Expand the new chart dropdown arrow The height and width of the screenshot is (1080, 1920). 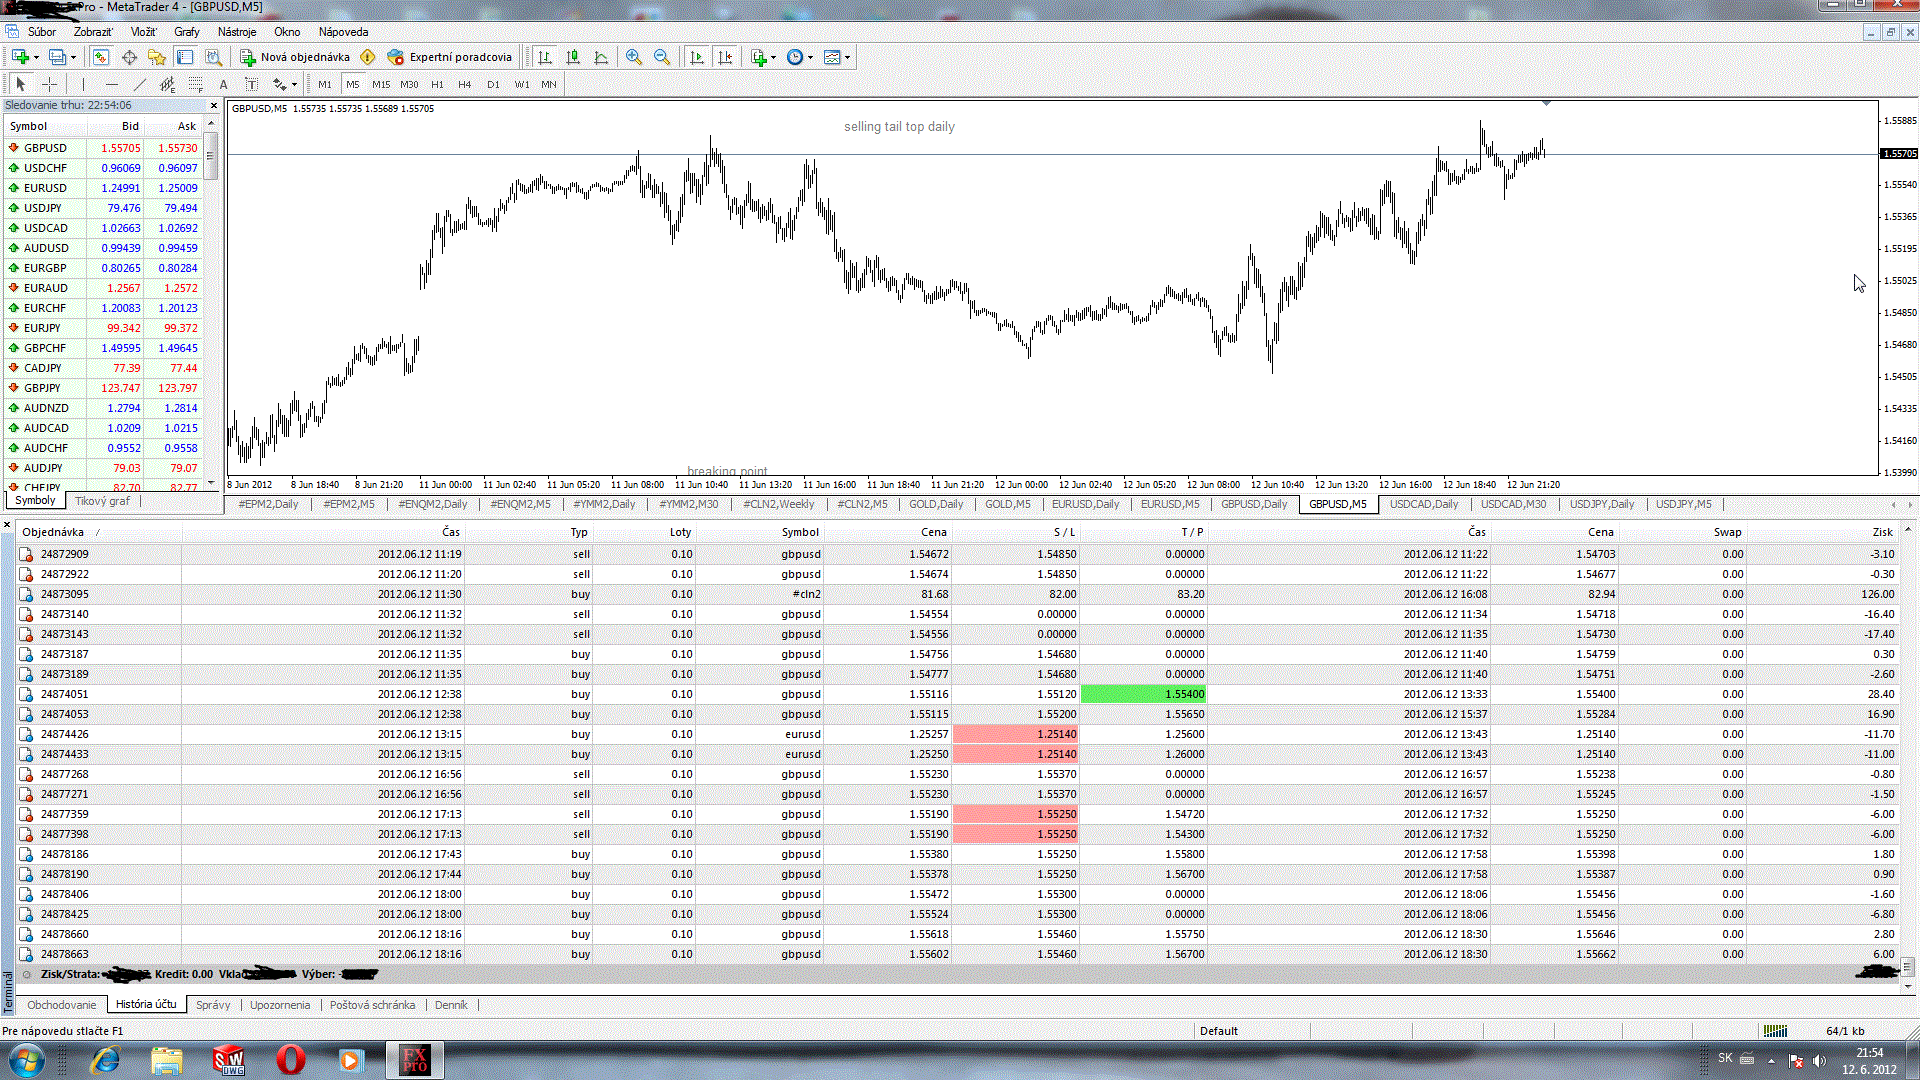[x=36, y=57]
